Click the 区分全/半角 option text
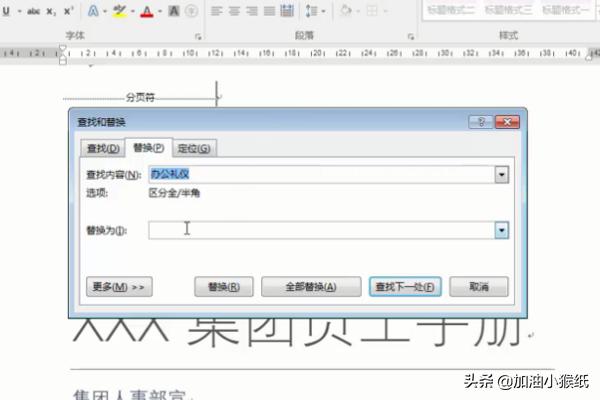The image size is (600, 400). [x=174, y=193]
